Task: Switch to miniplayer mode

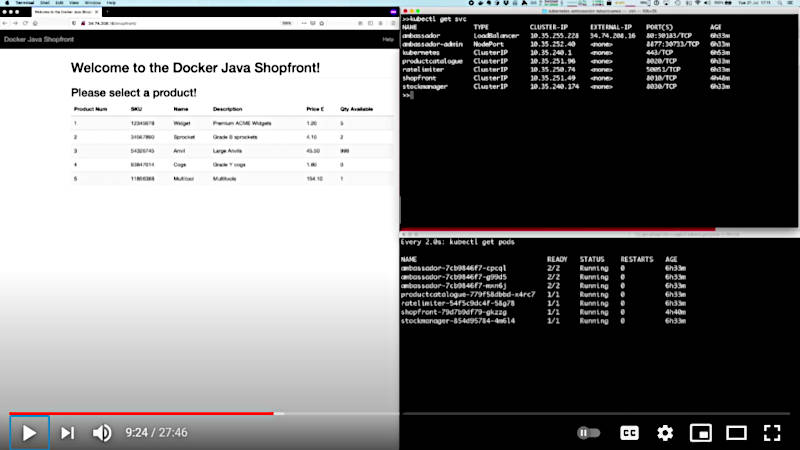Action: [x=701, y=433]
